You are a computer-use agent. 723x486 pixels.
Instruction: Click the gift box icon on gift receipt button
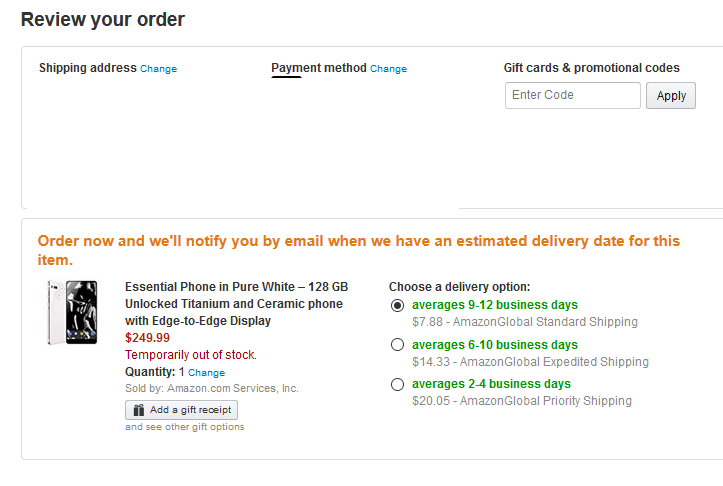click(x=138, y=410)
